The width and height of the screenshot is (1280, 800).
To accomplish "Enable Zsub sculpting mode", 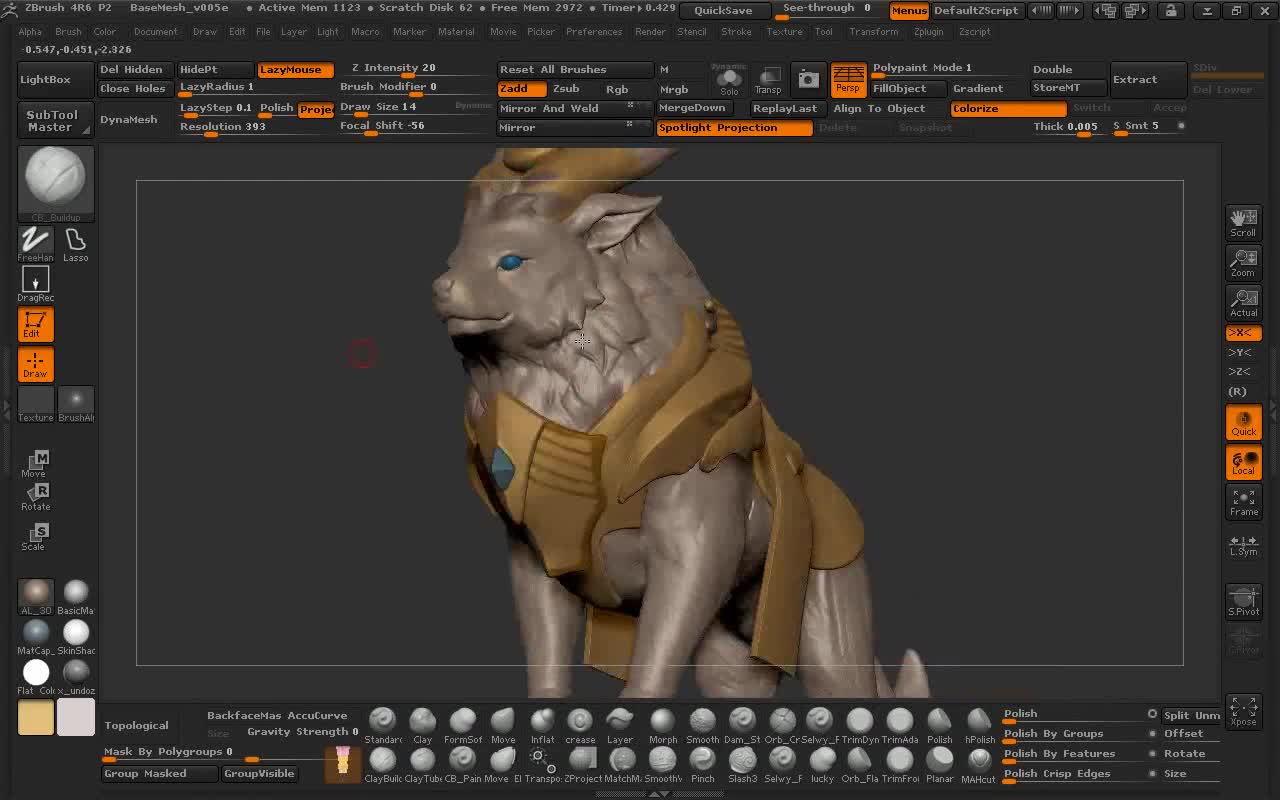I will click(566, 89).
